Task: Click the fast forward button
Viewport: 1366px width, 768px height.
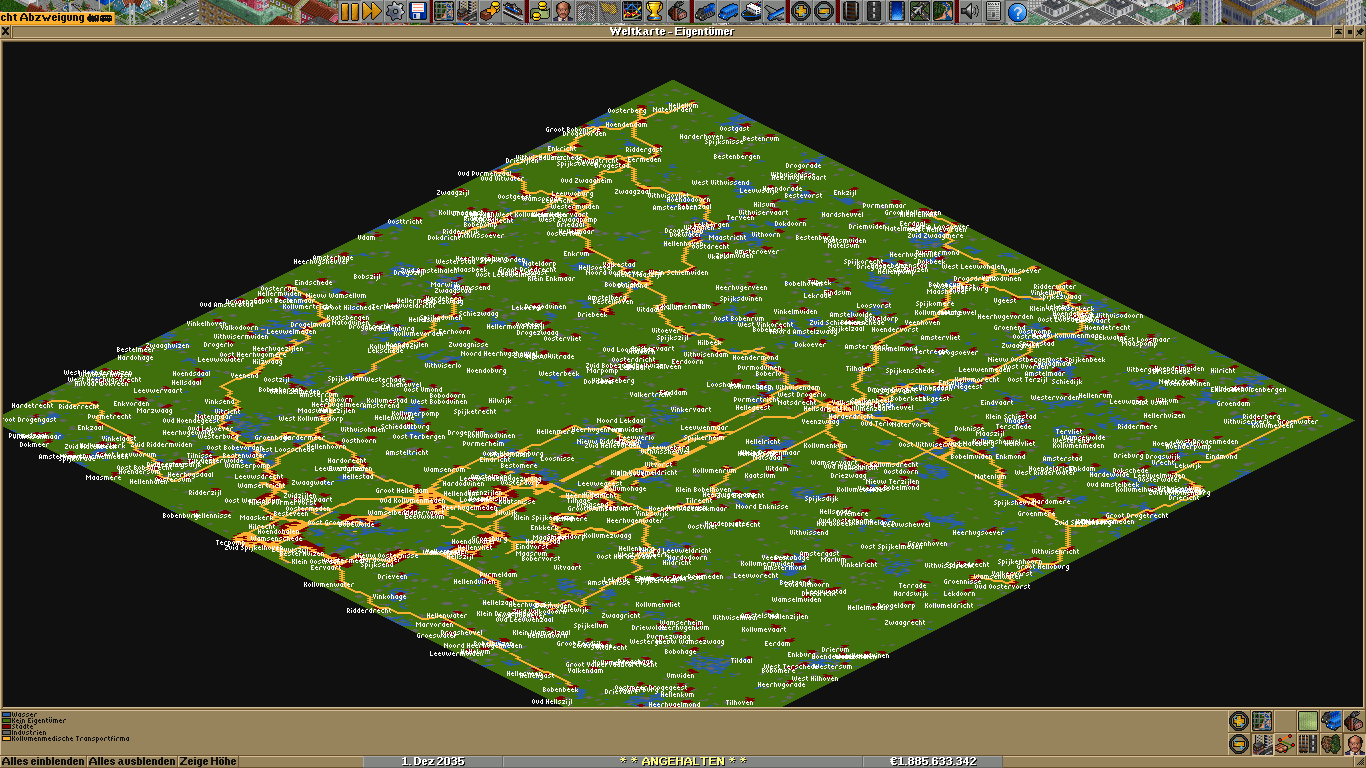Action: click(x=371, y=12)
